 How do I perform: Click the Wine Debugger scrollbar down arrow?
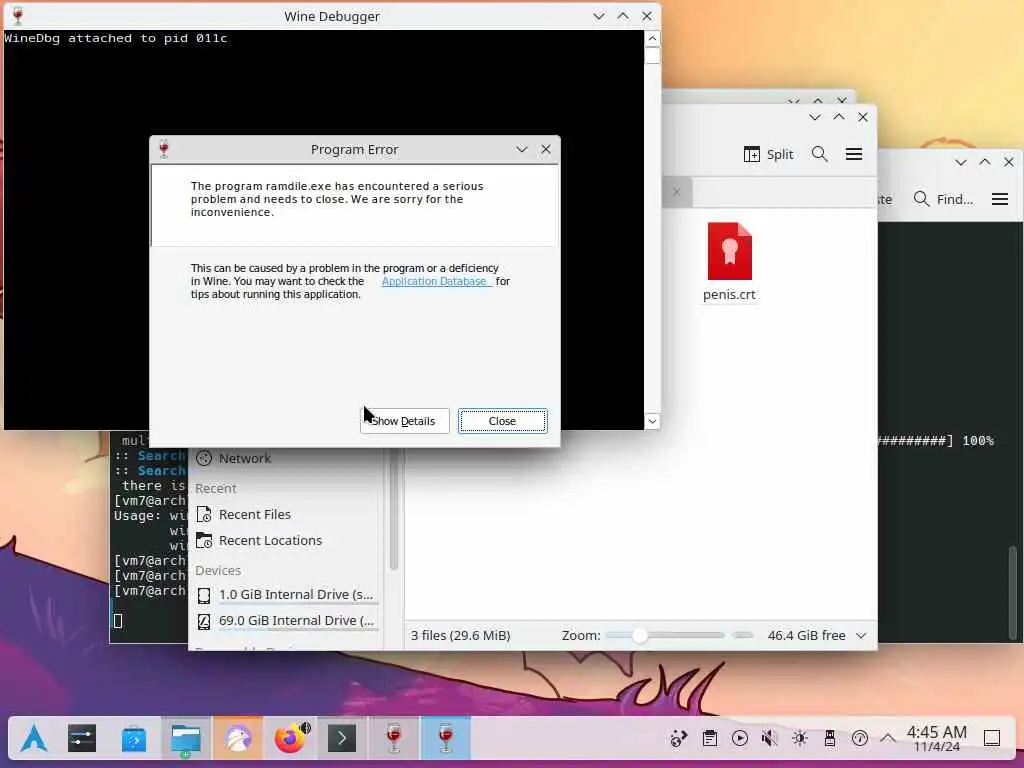click(652, 421)
